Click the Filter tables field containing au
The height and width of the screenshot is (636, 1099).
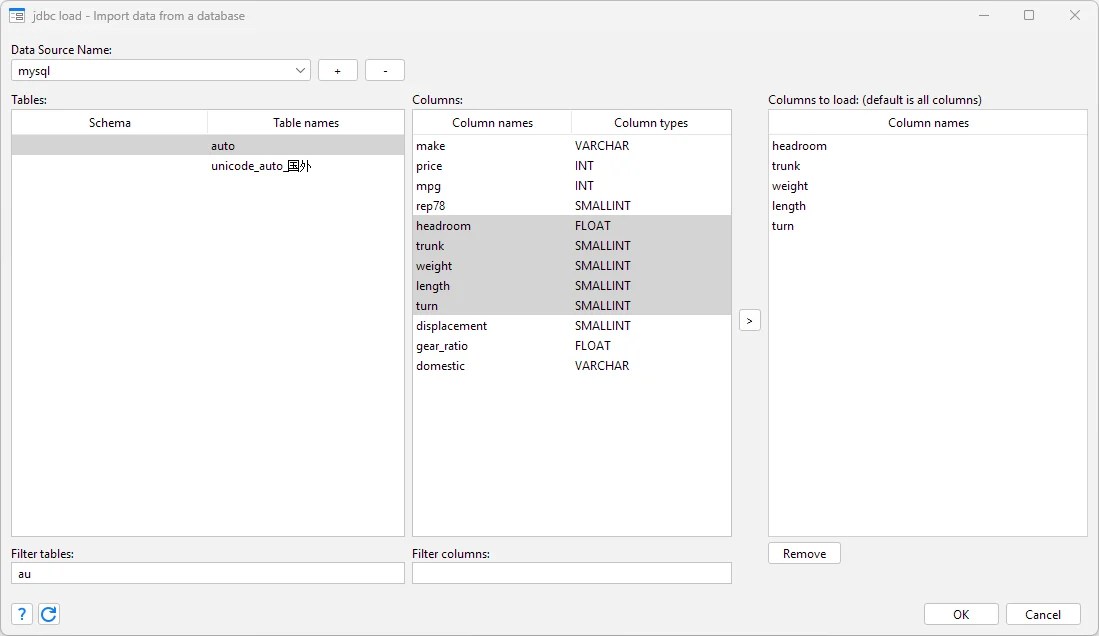tap(207, 573)
